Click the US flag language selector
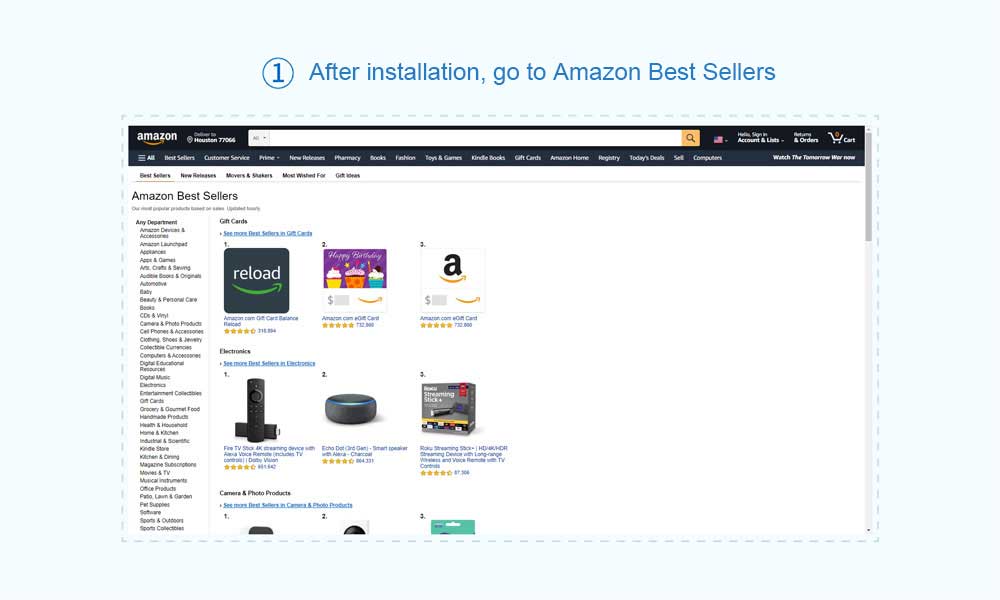 pos(720,140)
